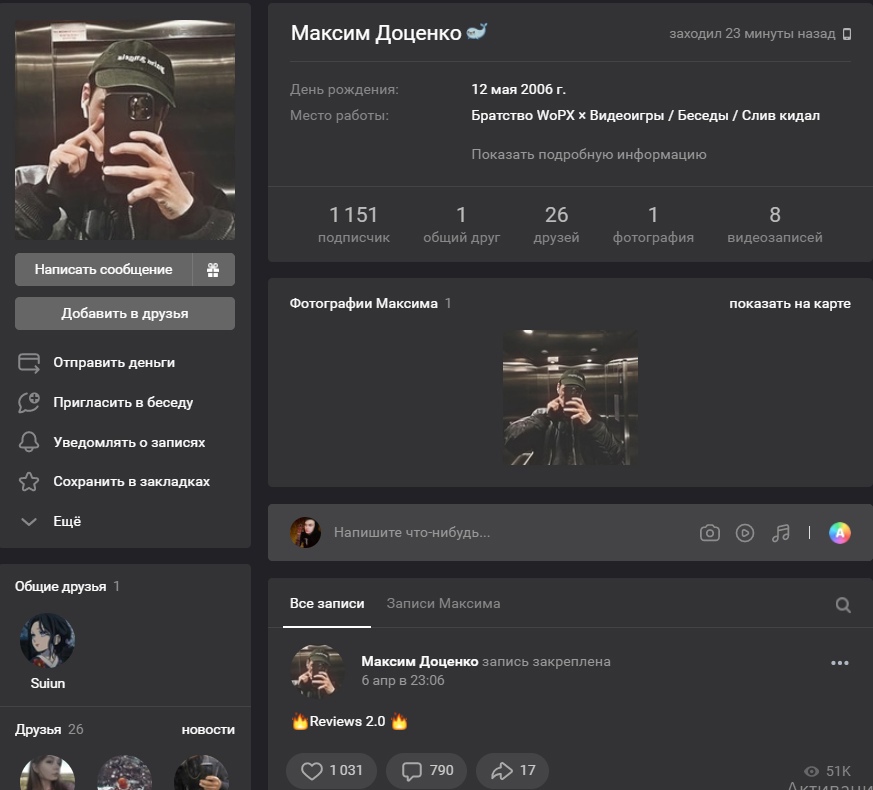Switch to the Записи Максима tab
The height and width of the screenshot is (790, 873).
pyautogui.click(x=443, y=604)
